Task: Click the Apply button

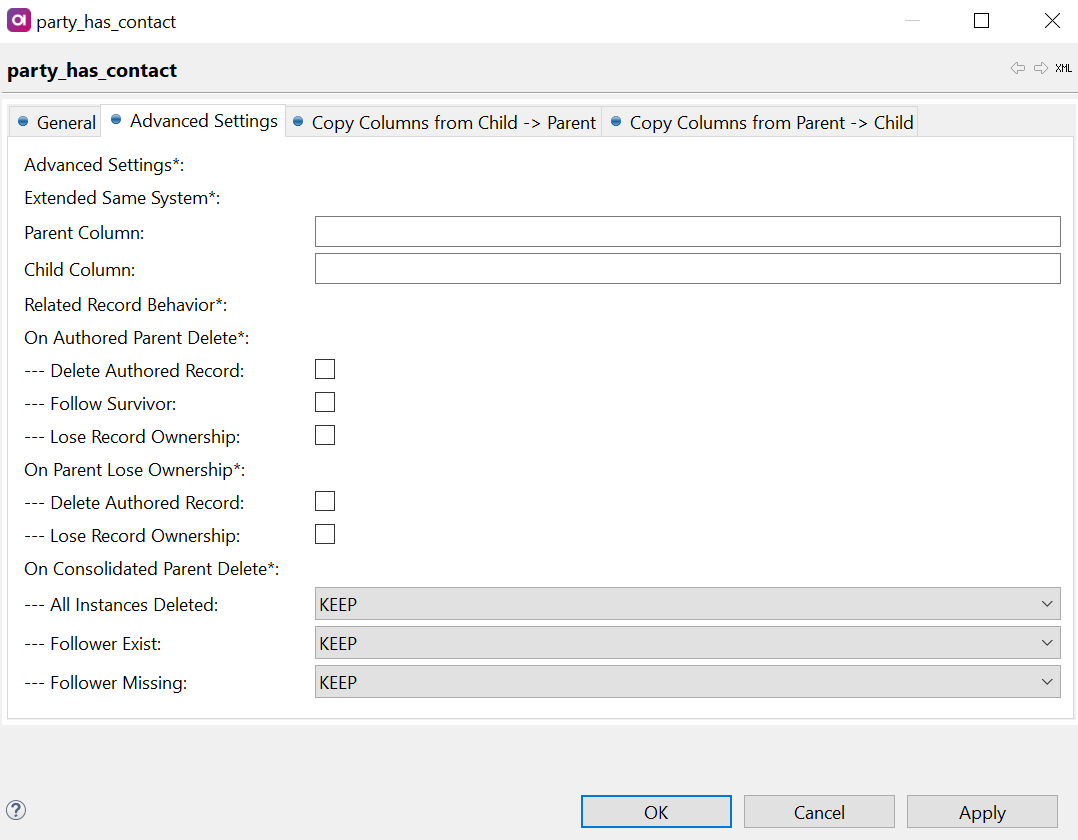Action: coord(982,811)
